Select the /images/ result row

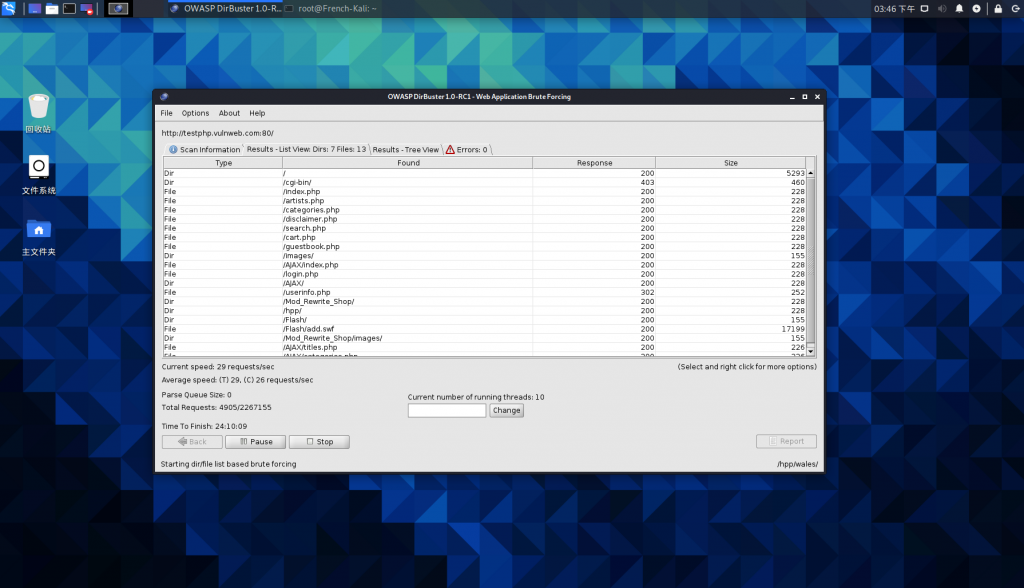point(485,255)
